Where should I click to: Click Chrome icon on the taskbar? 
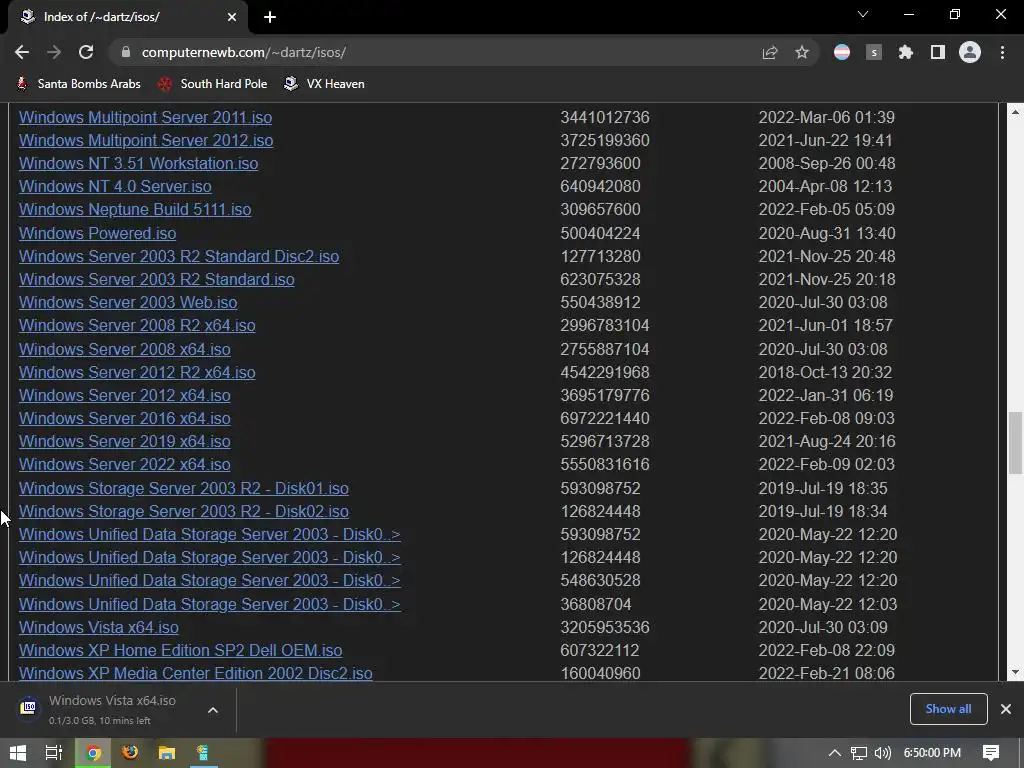pyautogui.click(x=93, y=753)
